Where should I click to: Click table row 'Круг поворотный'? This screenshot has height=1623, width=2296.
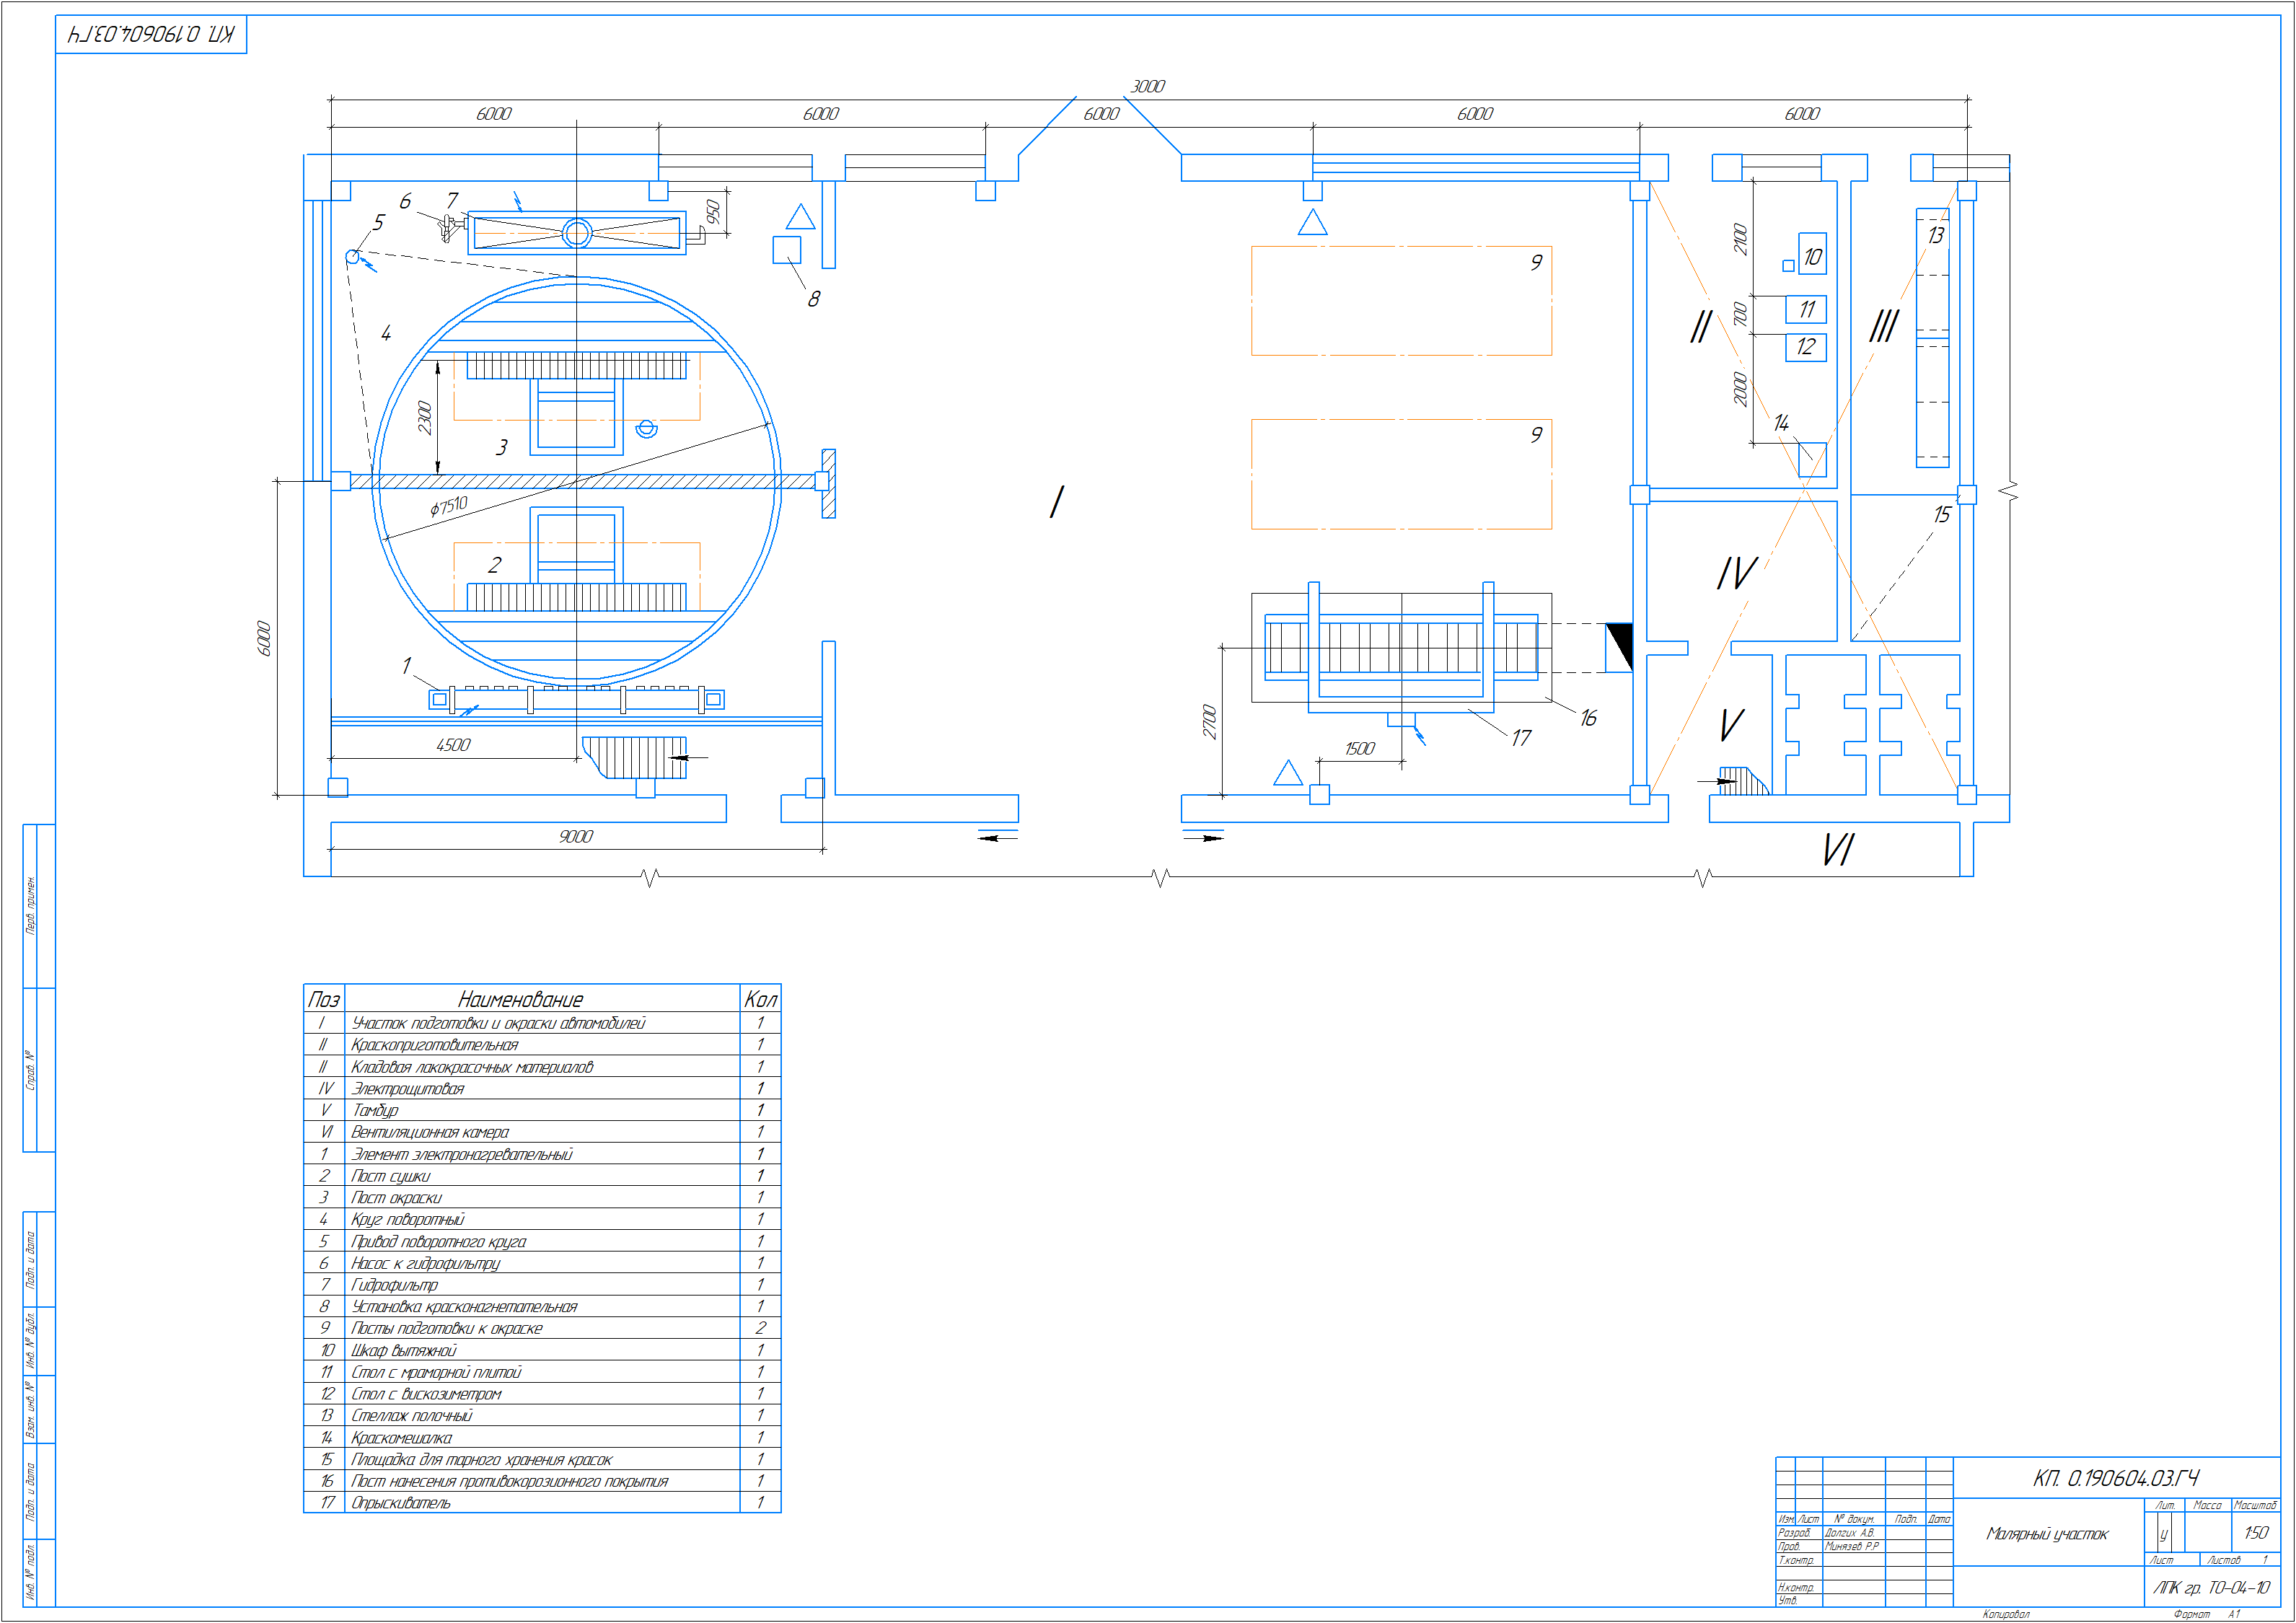click(408, 1220)
